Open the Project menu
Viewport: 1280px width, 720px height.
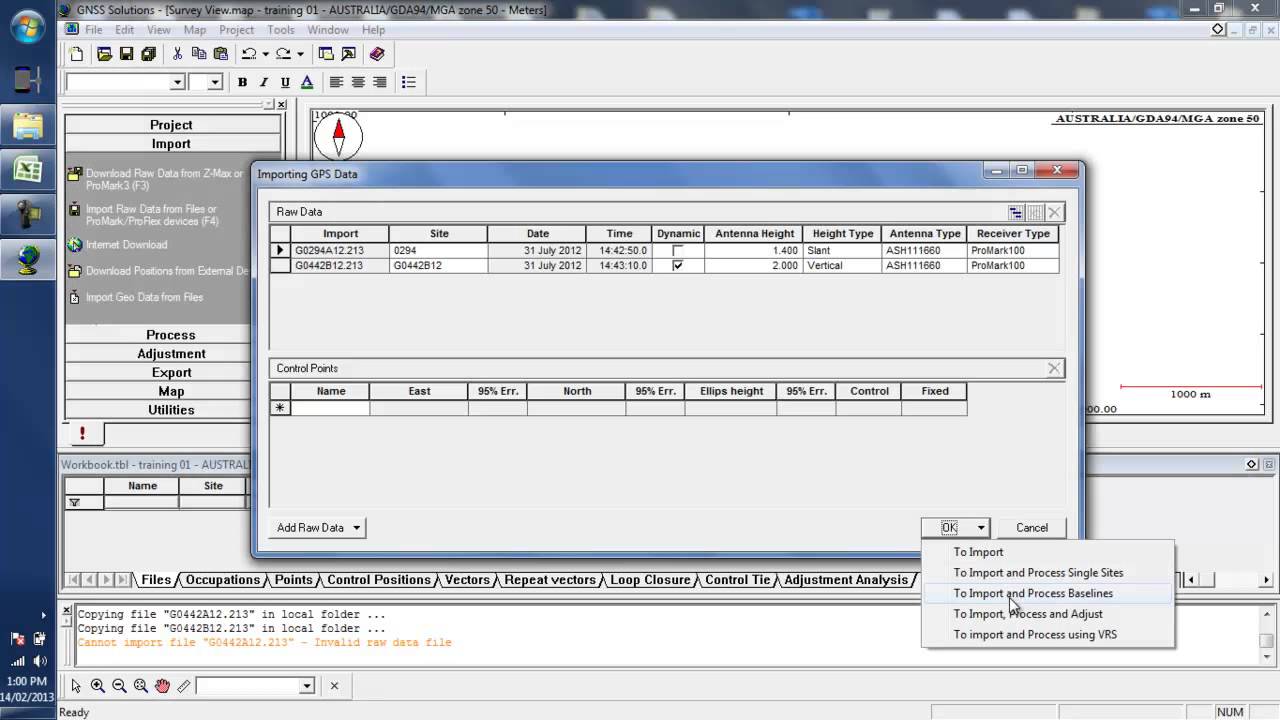click(236, 30)
